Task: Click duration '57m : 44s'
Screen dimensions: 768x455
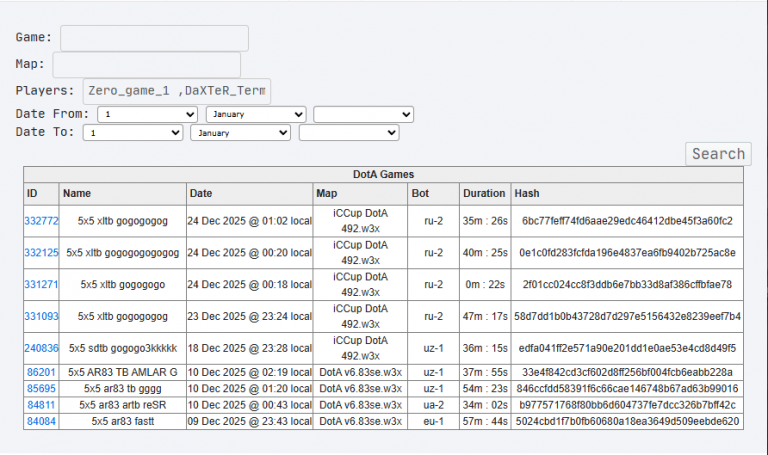Action: [x=485, y=421]
